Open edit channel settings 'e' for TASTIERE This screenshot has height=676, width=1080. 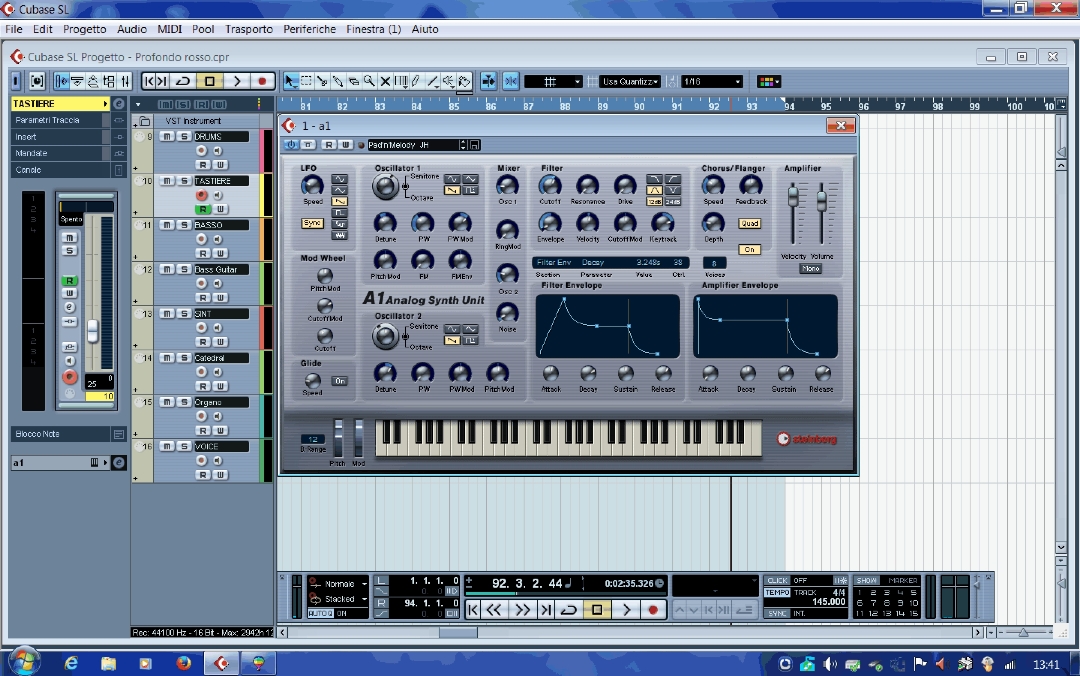tap(118, 103)
